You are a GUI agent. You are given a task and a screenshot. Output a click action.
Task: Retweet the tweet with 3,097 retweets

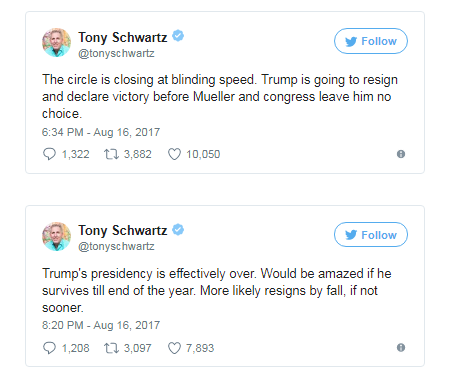point(111,348)
